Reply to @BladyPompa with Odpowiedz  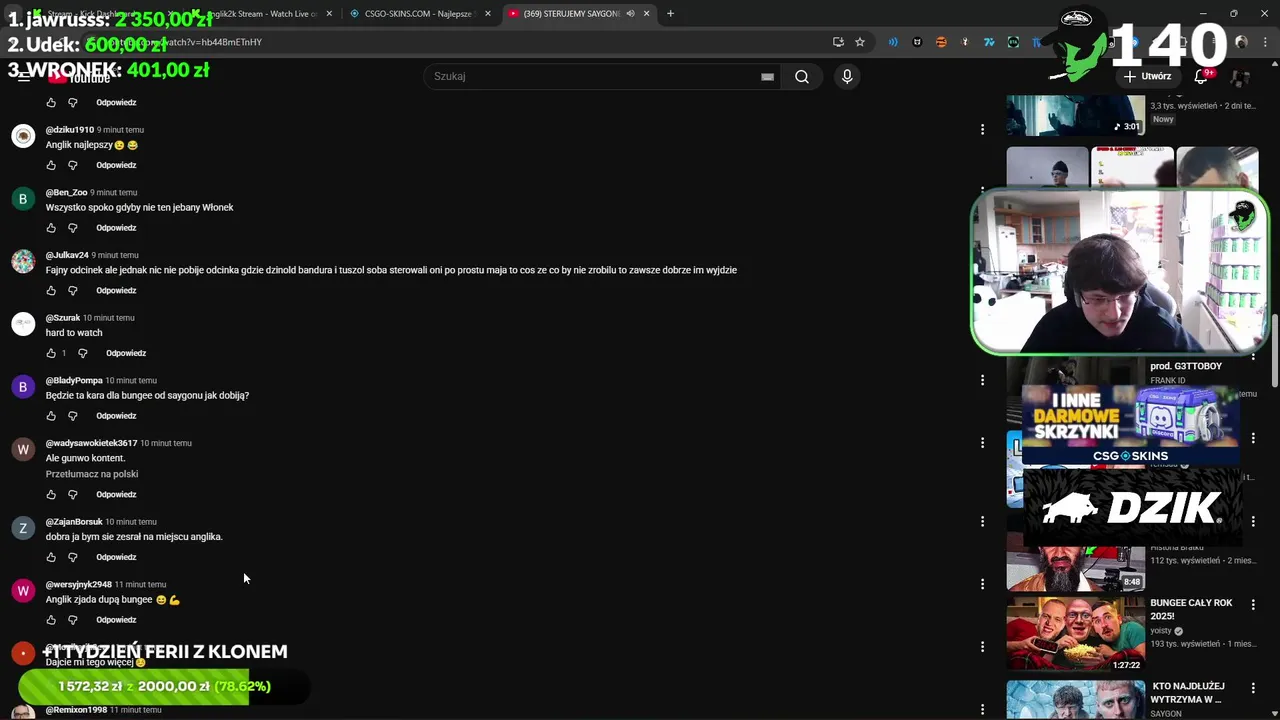pyautogui.click(x=116, y=416)
